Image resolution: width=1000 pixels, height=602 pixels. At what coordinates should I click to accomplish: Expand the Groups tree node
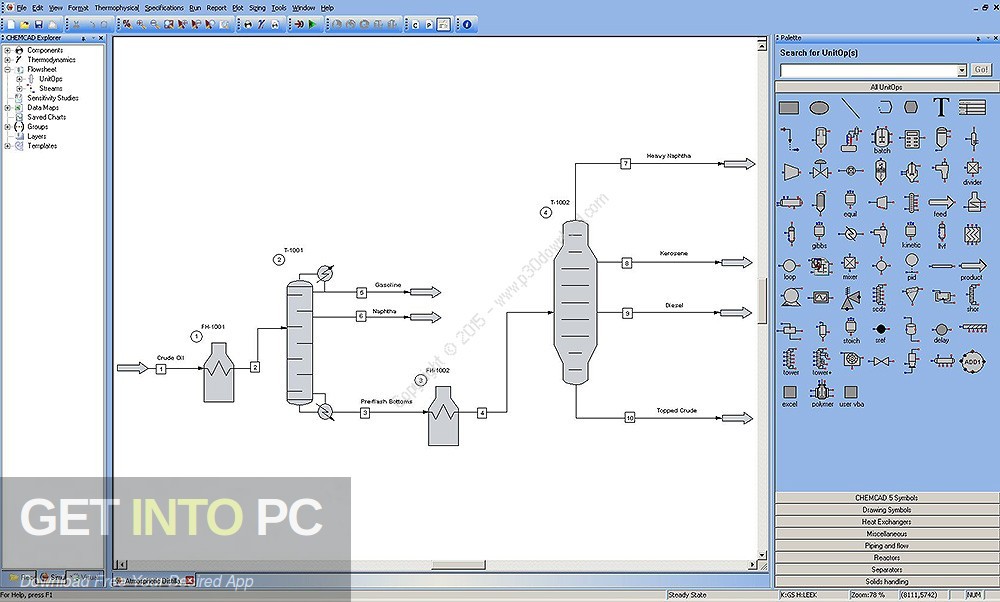(8, 127)
